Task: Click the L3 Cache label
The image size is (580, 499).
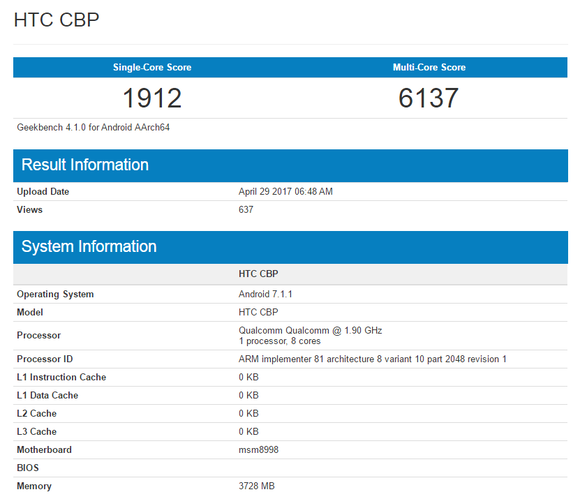Action: pyautogui.click(x=37, y=432)
